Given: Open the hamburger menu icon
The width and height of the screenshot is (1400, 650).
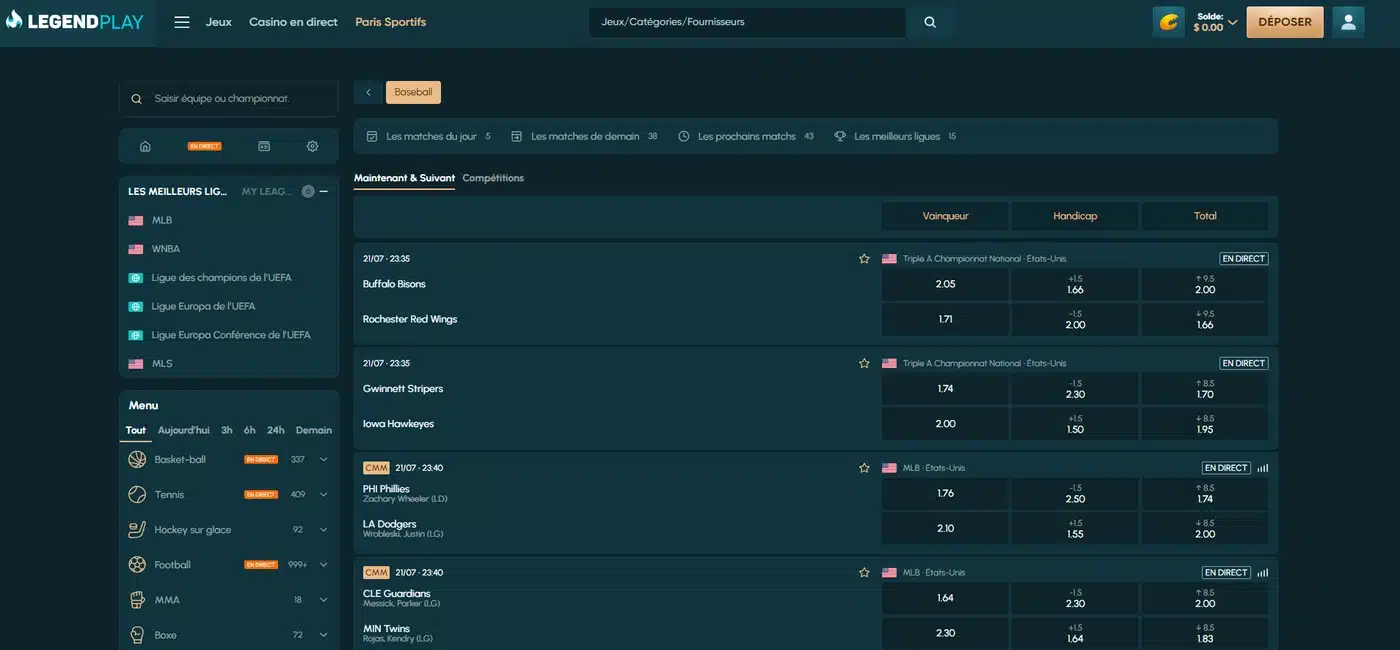Looking at the screenshot, I should (182, 22).
